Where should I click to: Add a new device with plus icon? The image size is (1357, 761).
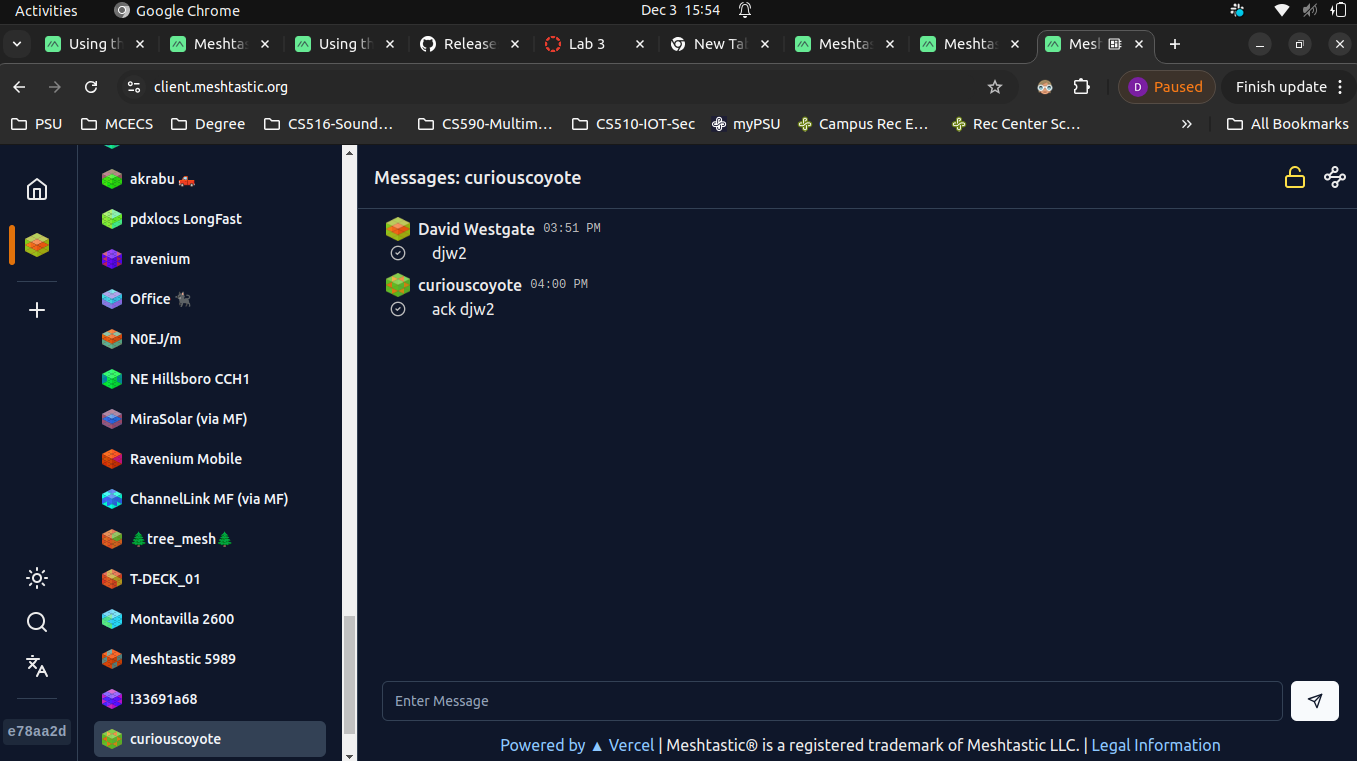coord(37,310)
